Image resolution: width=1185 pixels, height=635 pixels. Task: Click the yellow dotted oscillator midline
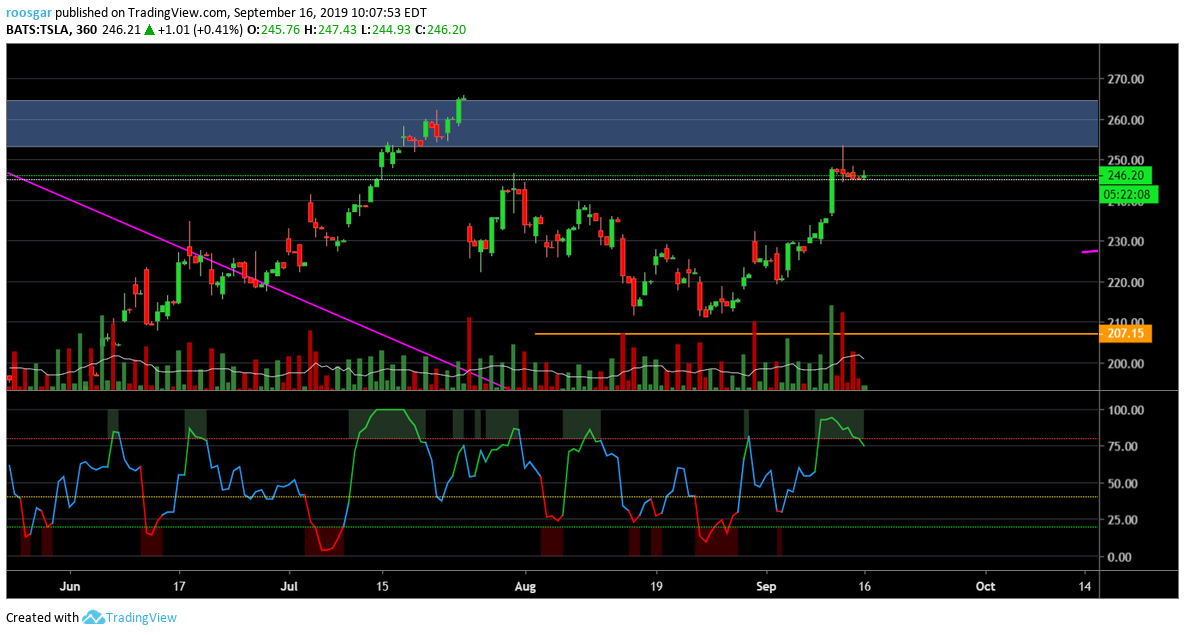552,497
